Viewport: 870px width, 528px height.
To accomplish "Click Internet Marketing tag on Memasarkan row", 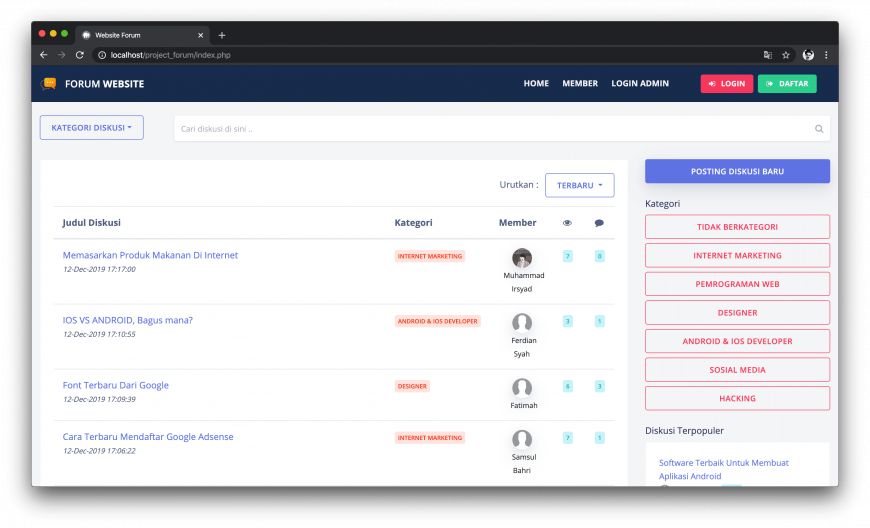I will (x=429, y=256).
